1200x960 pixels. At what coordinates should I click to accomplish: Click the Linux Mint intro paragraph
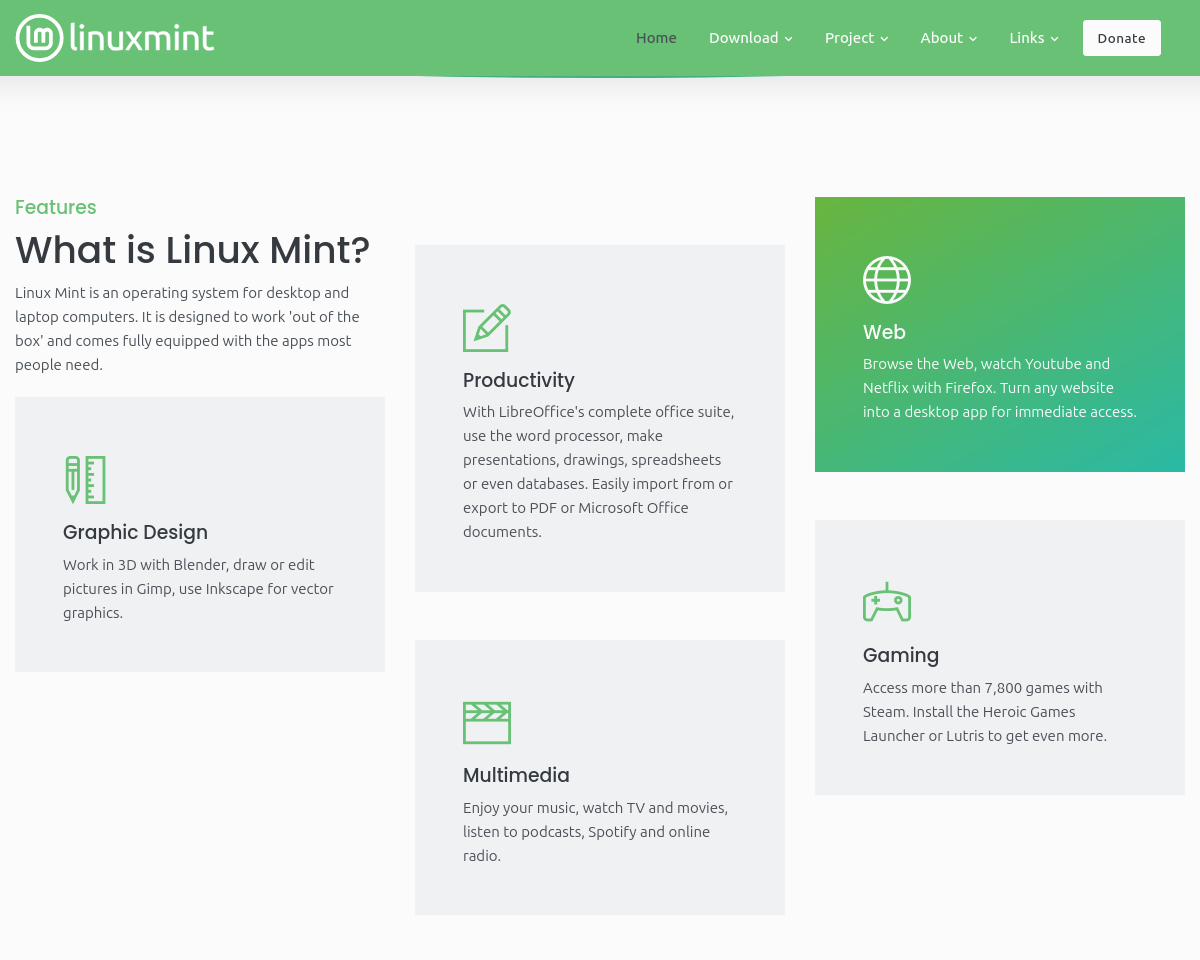[x=187, y=329]
